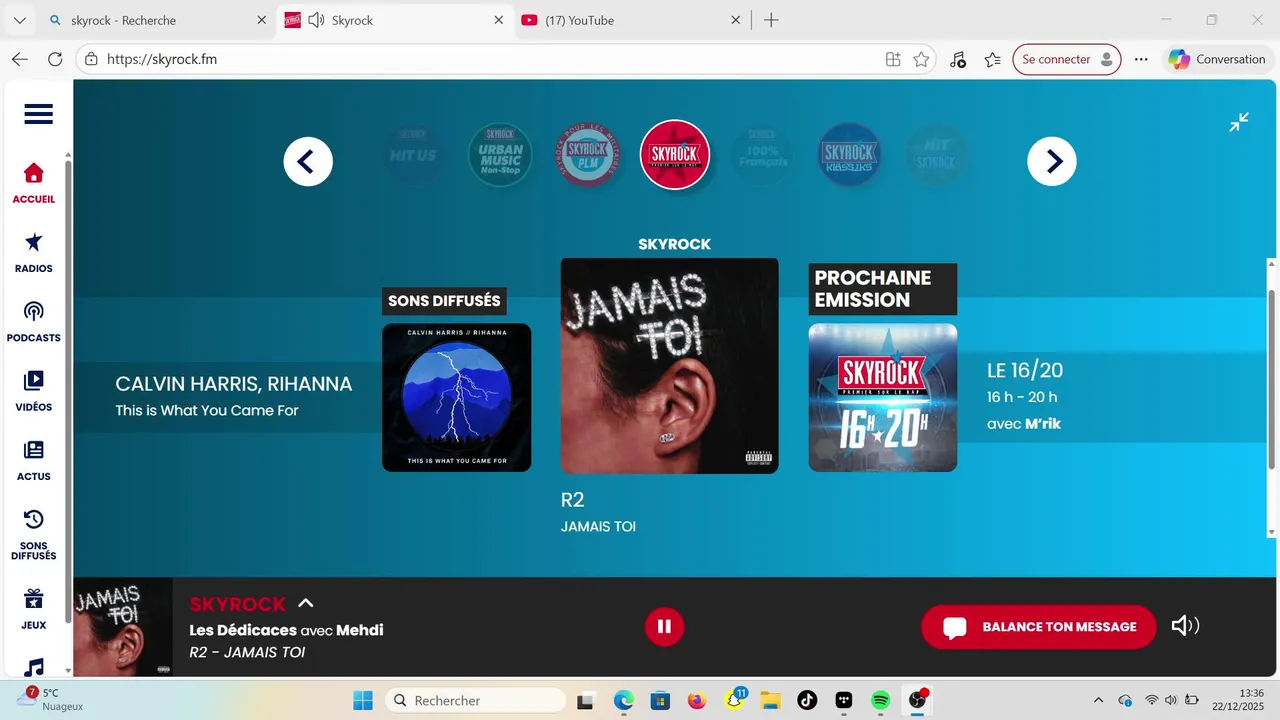Select the Urban Music Non-Stop station

pyautogui.click(x=500, y=155)
